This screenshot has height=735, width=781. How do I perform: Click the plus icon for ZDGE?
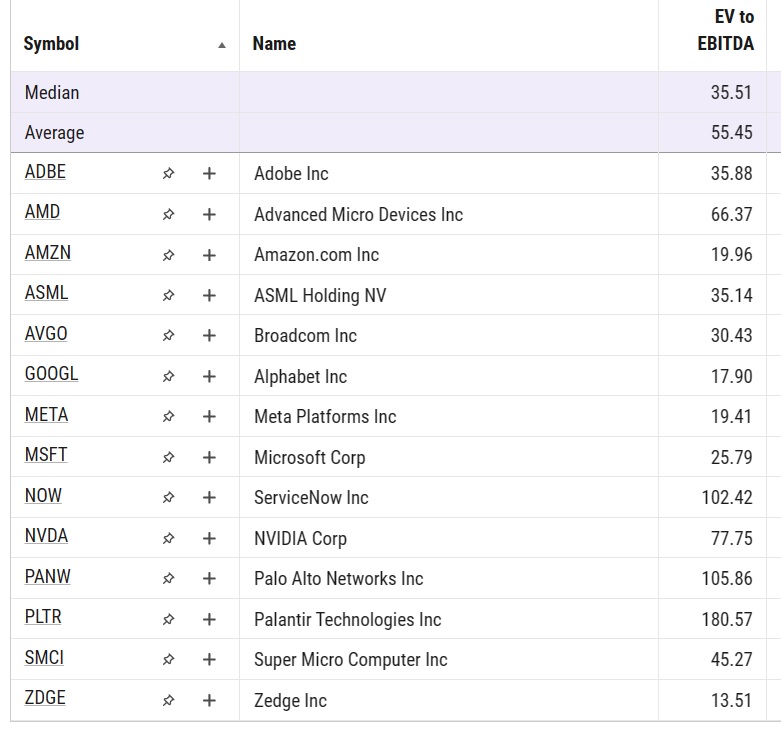click(x=209, y=700)
